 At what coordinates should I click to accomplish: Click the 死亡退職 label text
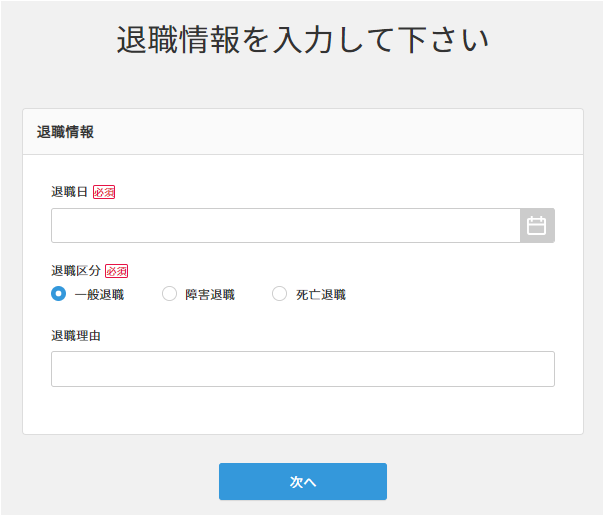321,295
